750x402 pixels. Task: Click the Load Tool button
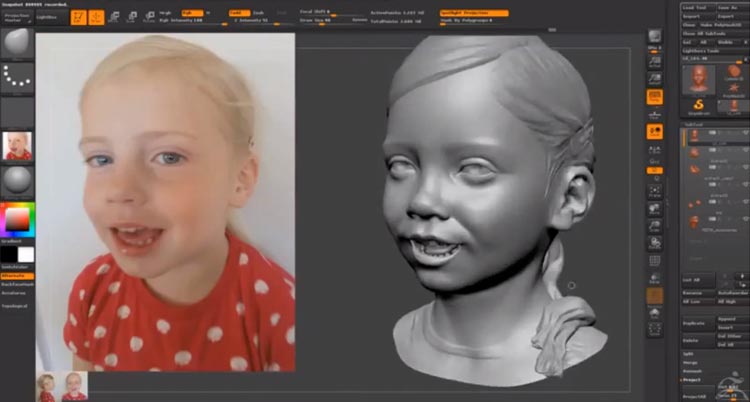point(698,8)
